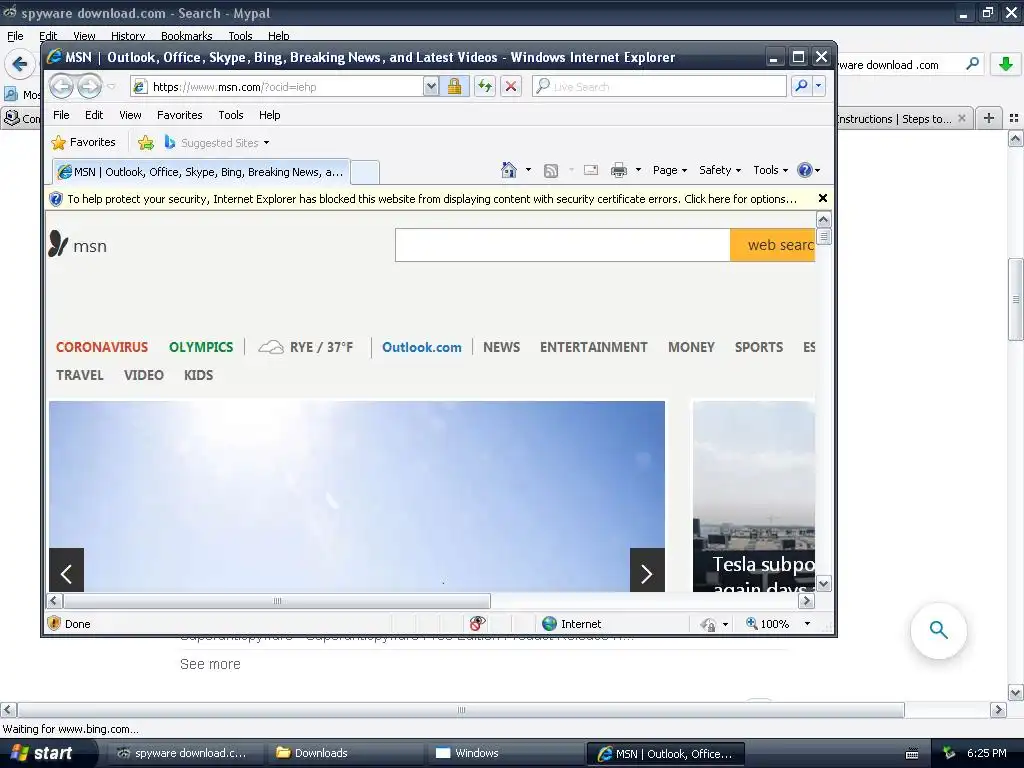Click the Print icon in command bar
The width and height of the screenshot is (1024, 768).
pos(618,170)
